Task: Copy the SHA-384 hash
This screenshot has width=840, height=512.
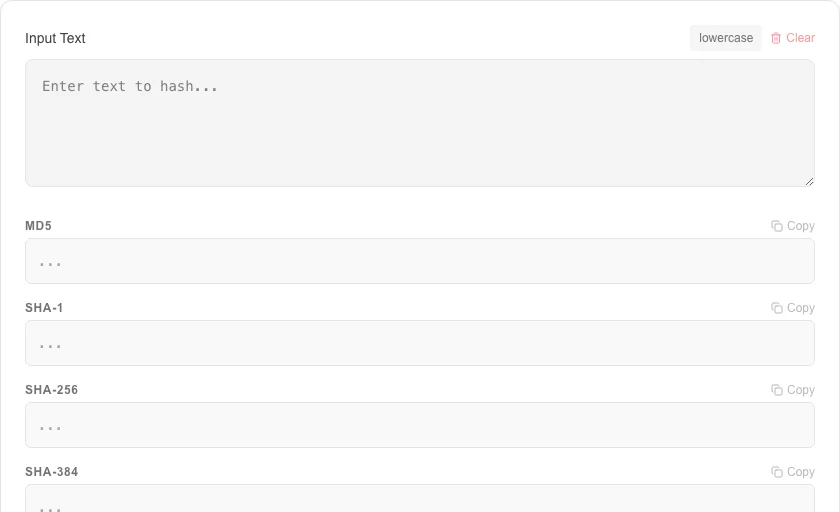Action: point(793,472)
